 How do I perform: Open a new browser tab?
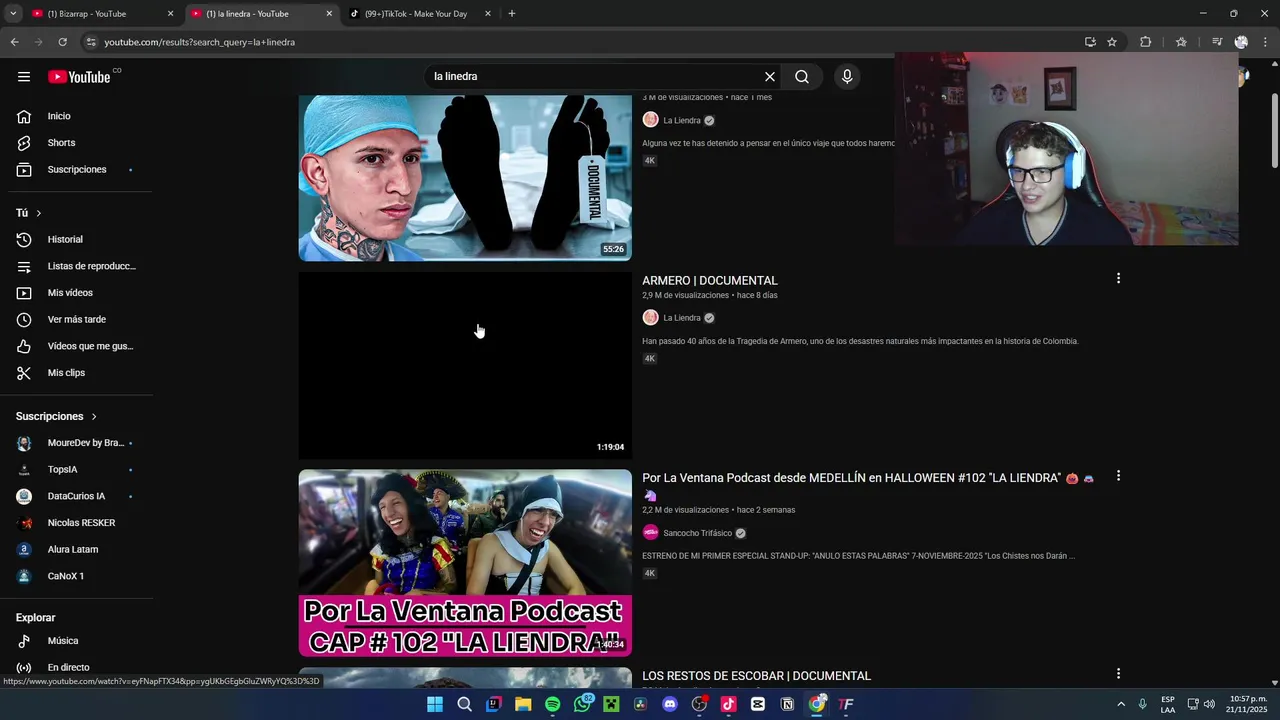pos(512,14)
